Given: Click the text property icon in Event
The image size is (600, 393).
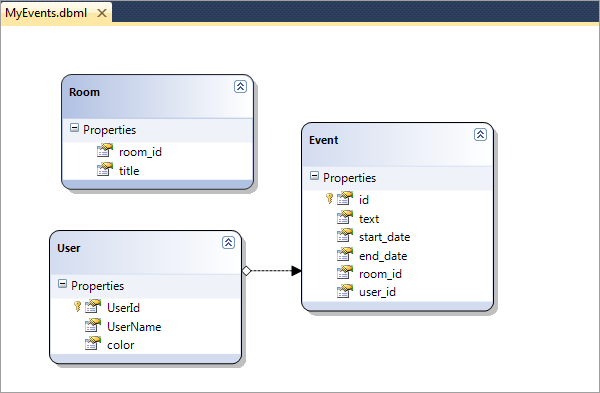Looking at the screenshot, I should [x=345, y=217].
